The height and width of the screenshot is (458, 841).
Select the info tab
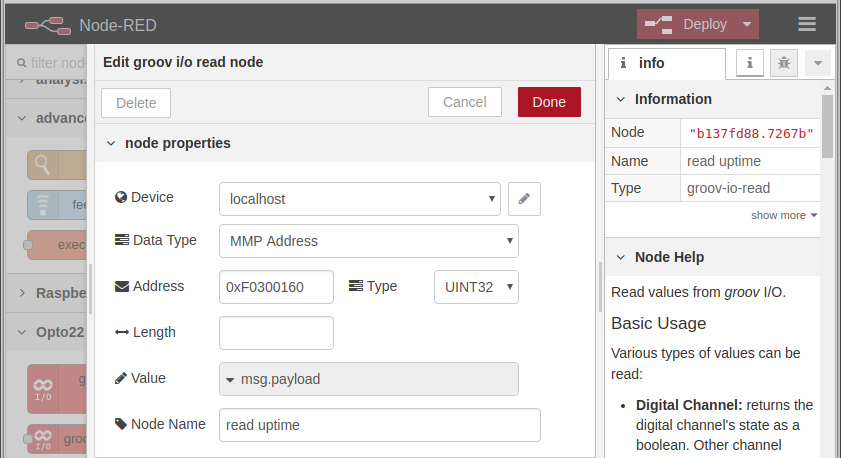(x=667, y=63)
